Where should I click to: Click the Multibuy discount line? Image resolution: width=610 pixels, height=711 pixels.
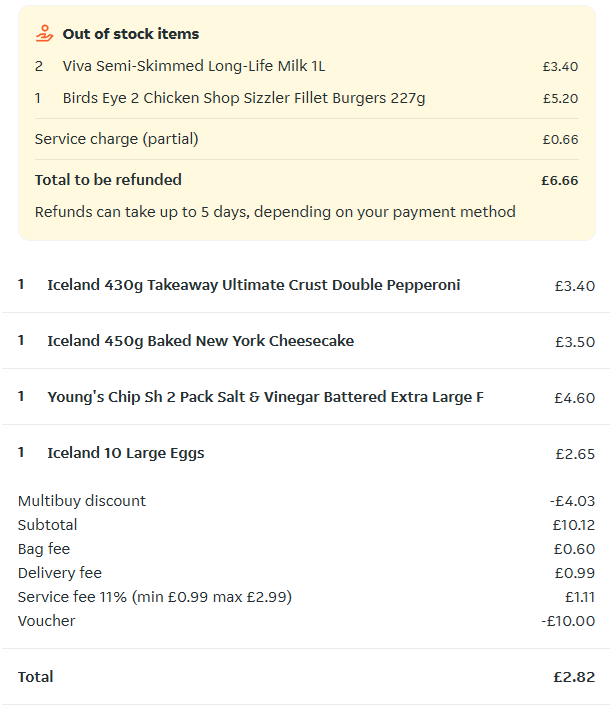click(x=82, y=501)
